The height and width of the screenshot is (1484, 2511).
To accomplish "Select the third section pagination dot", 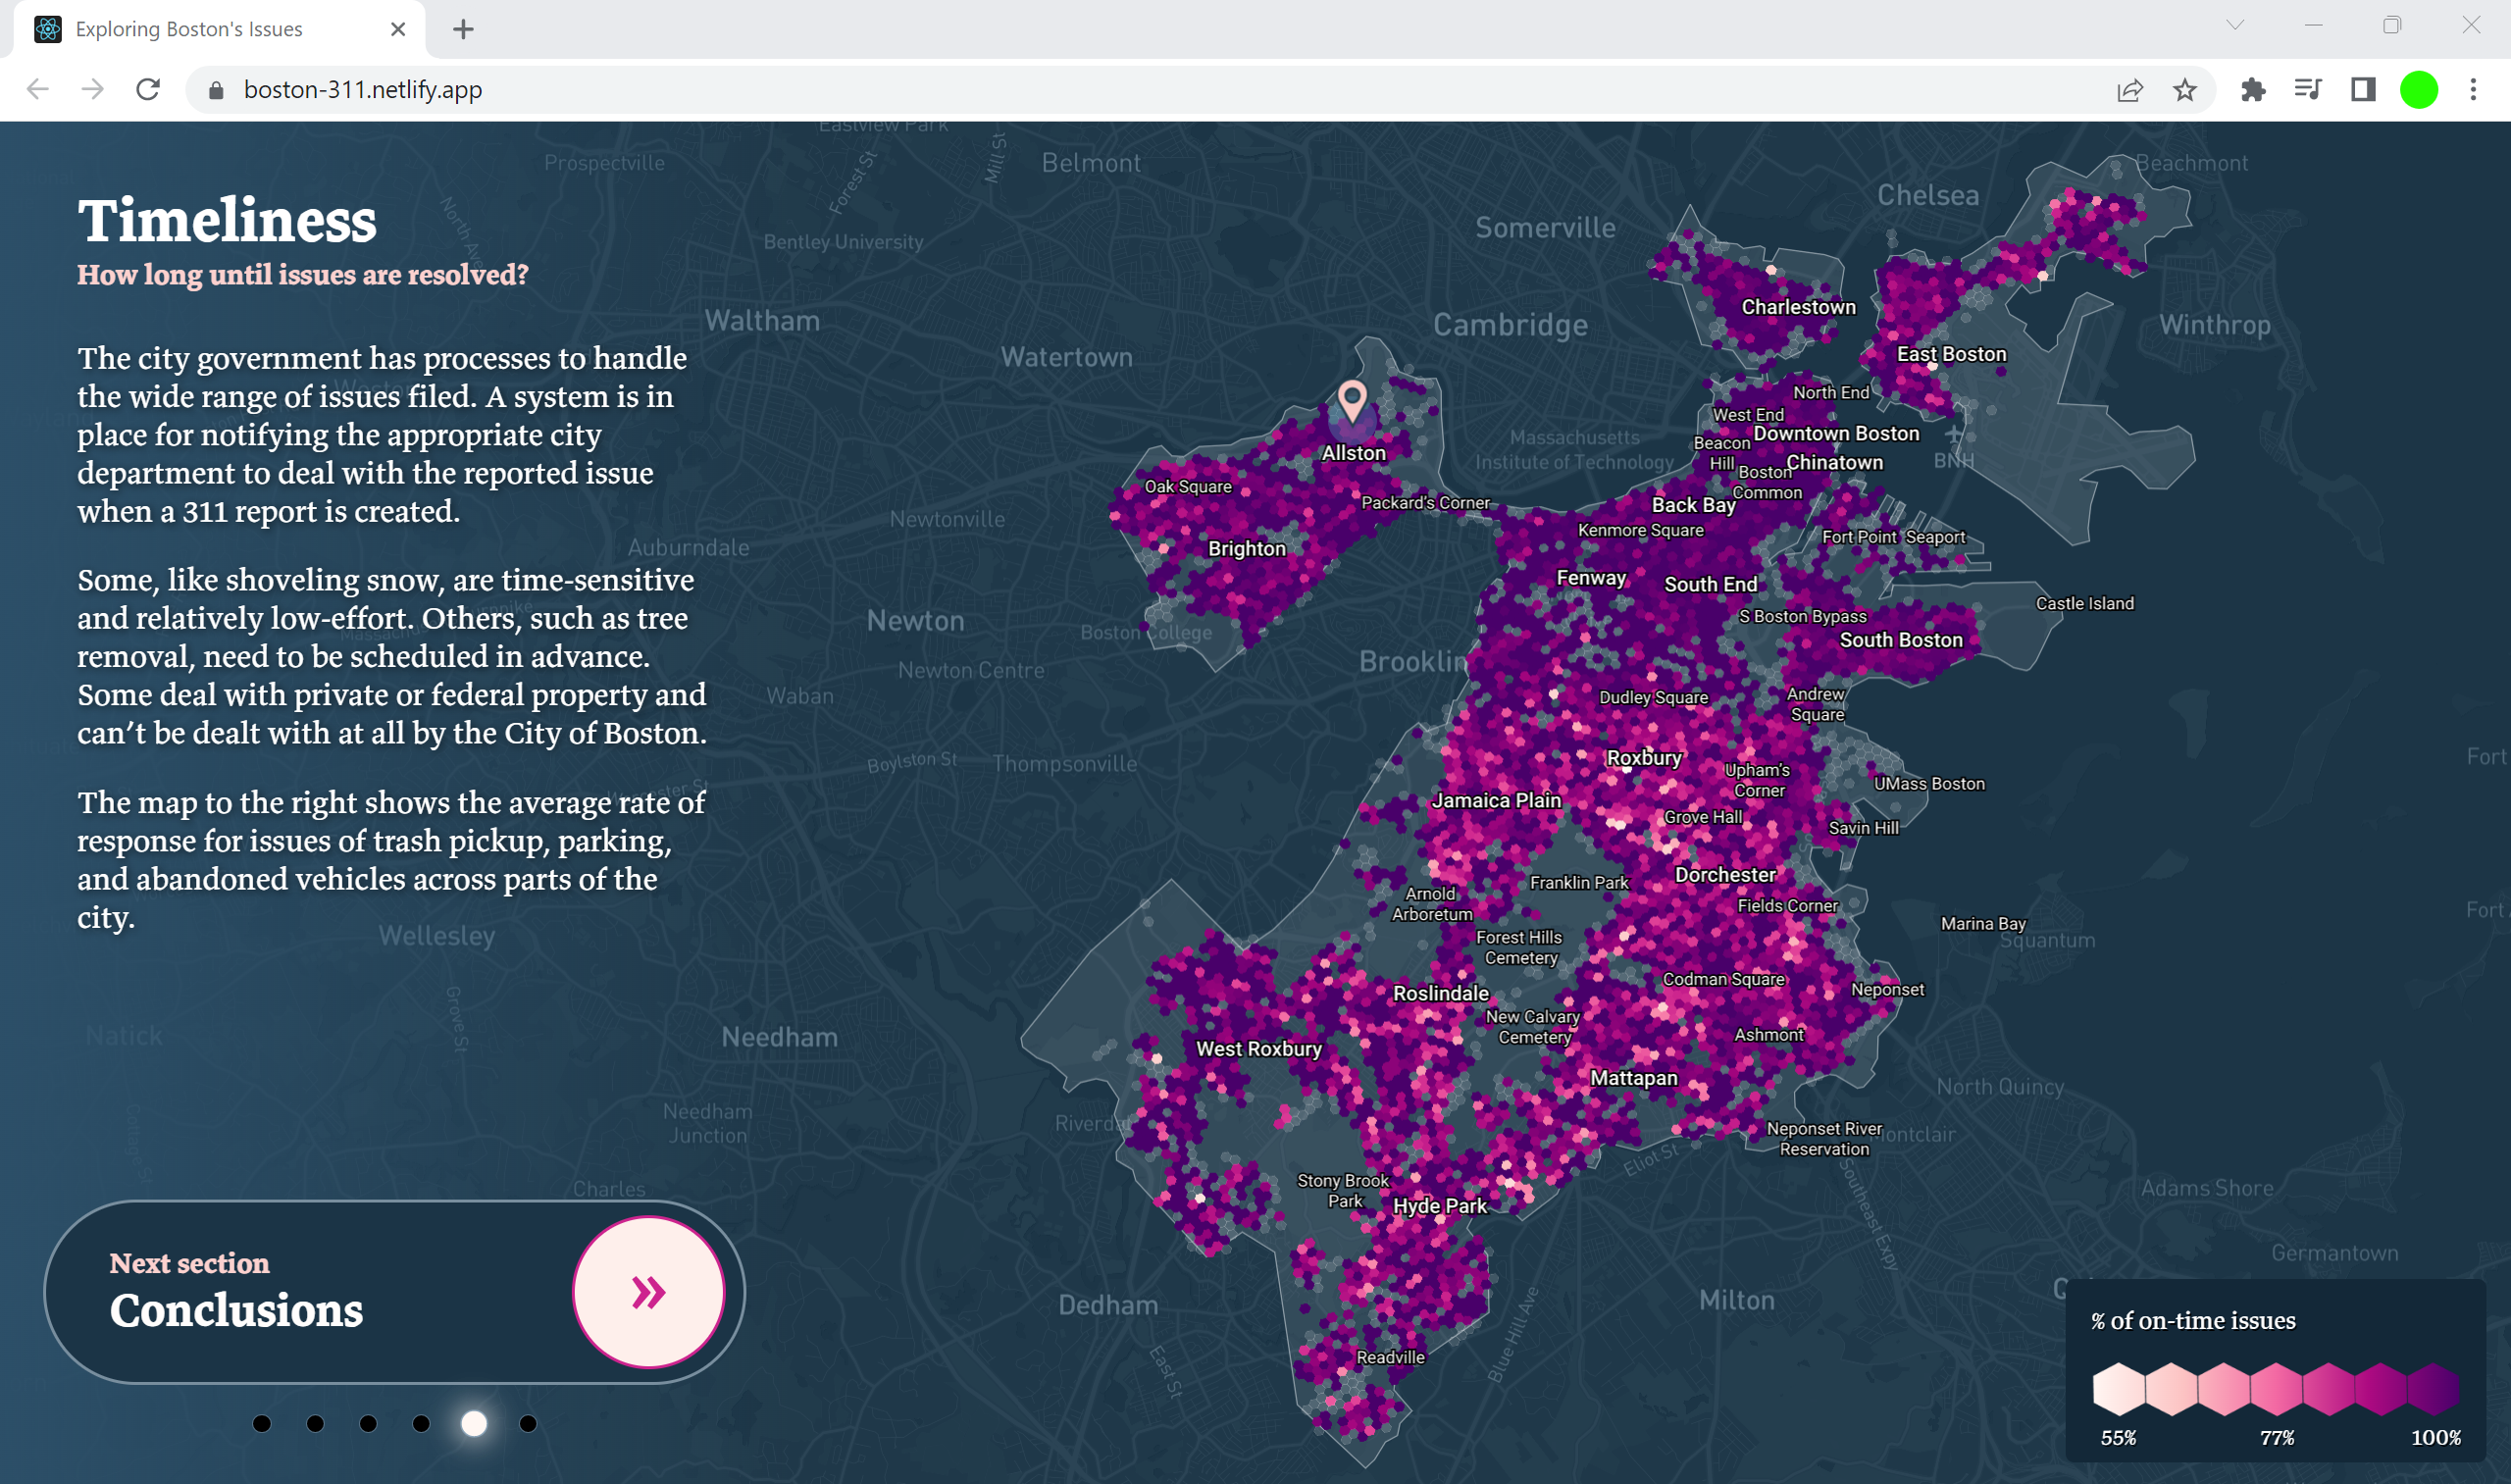I will click(x=368, y=1423).
